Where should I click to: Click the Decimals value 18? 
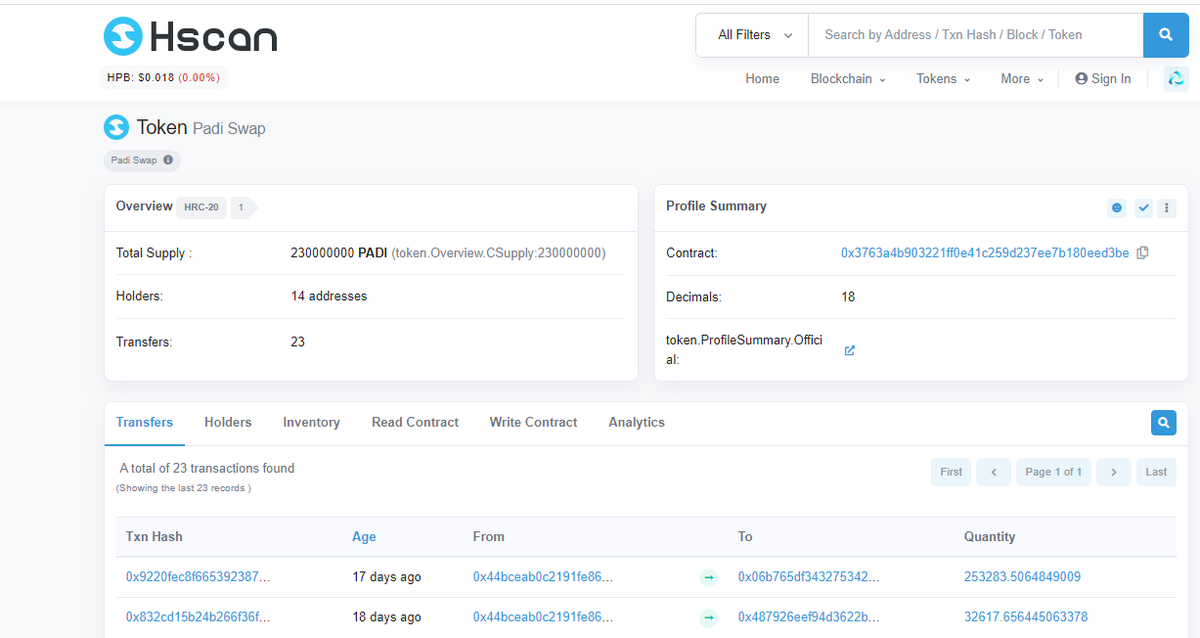tap(848, 297)
